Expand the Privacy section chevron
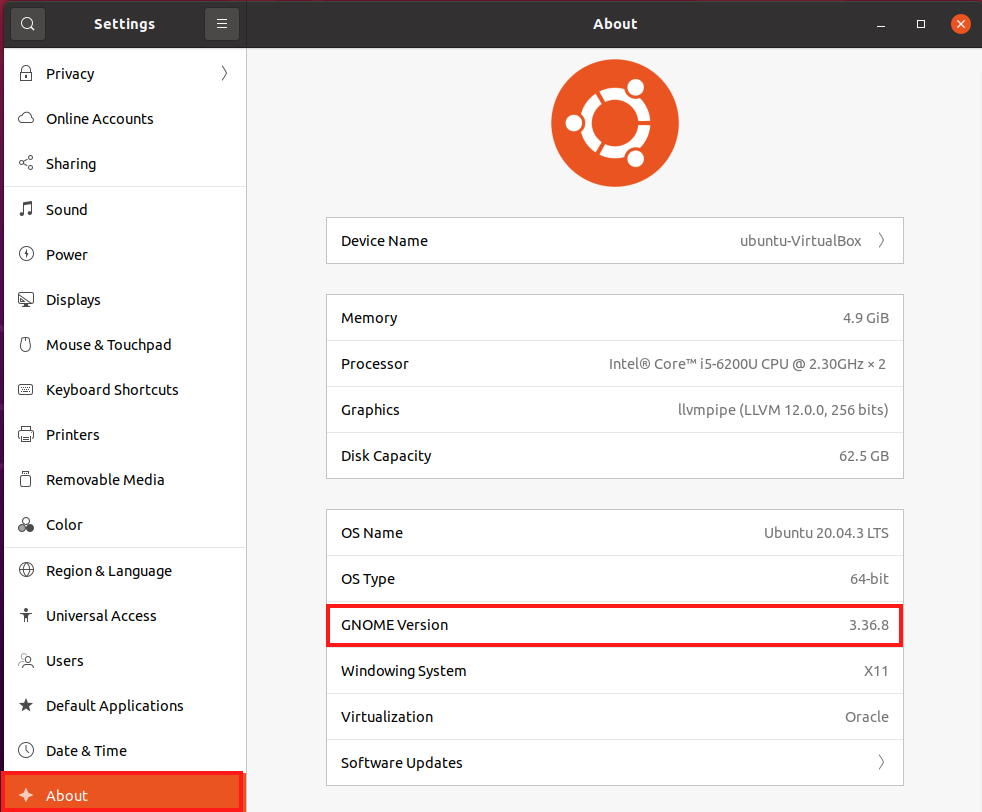 tap(224, 73)
